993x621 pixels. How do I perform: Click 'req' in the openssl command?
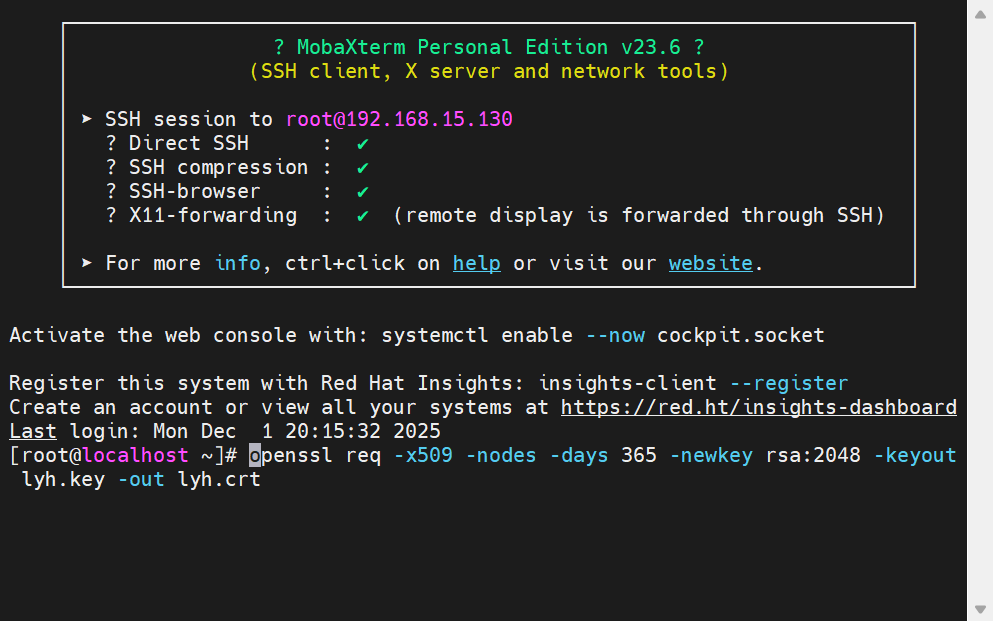point(364,456)
